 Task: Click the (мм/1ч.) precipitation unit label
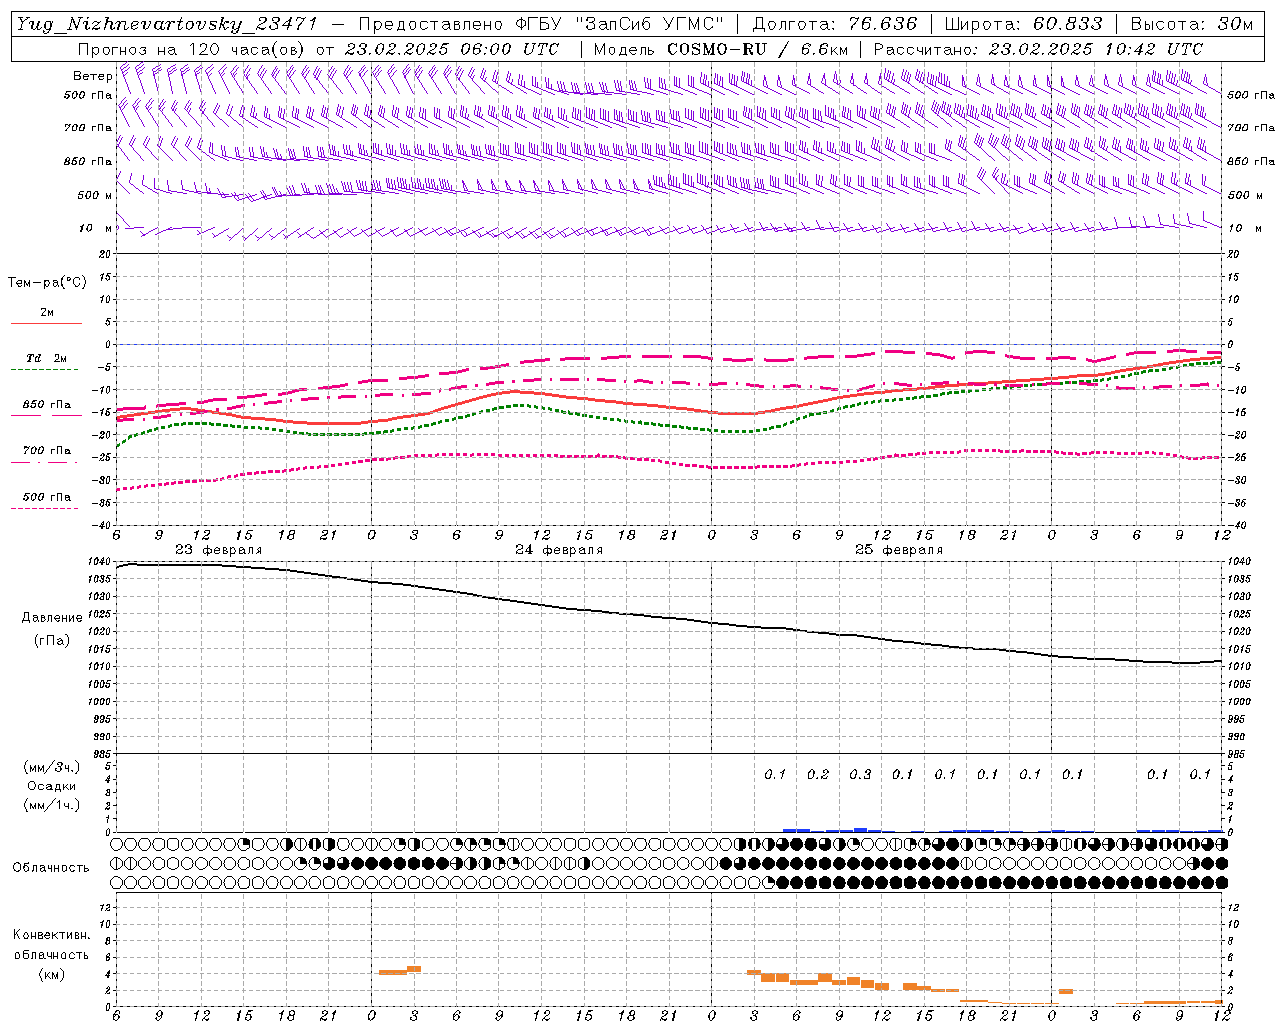coord(51,805)
